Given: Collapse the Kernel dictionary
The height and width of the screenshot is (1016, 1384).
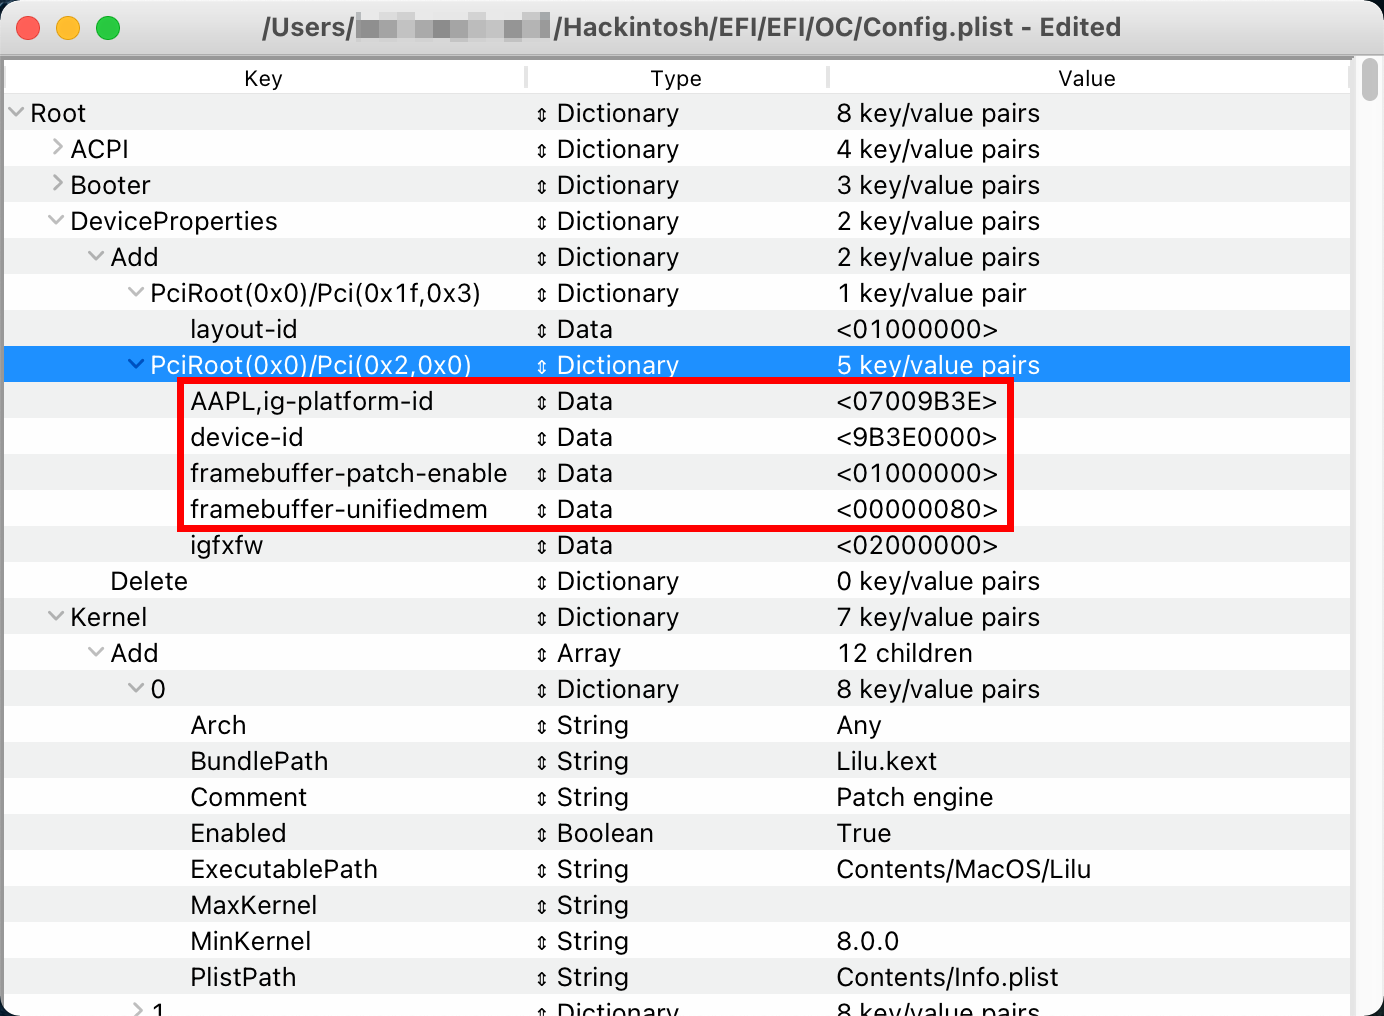Looking at the screenshot, I should 57,617.
